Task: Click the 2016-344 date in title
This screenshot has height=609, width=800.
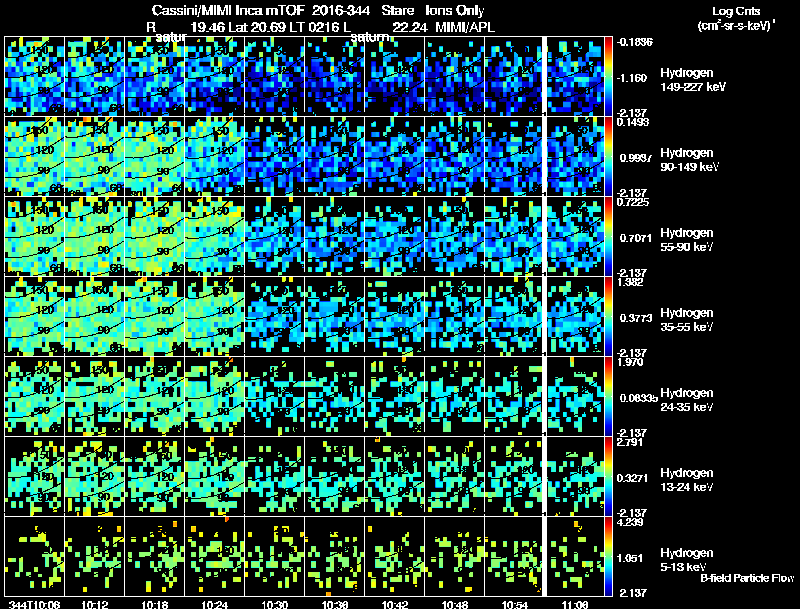Action: (x=341, y=11)
